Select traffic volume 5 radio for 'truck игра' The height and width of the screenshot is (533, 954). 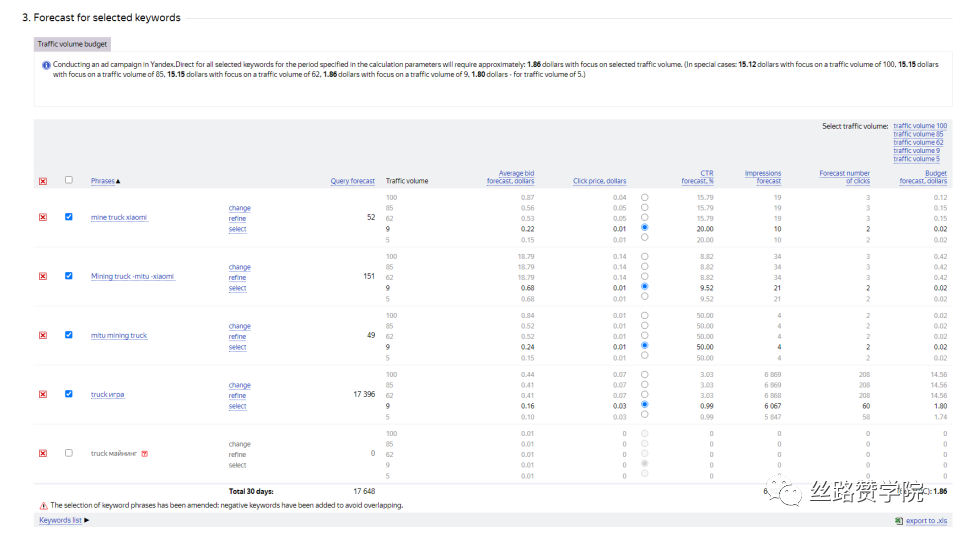(644, 415)
